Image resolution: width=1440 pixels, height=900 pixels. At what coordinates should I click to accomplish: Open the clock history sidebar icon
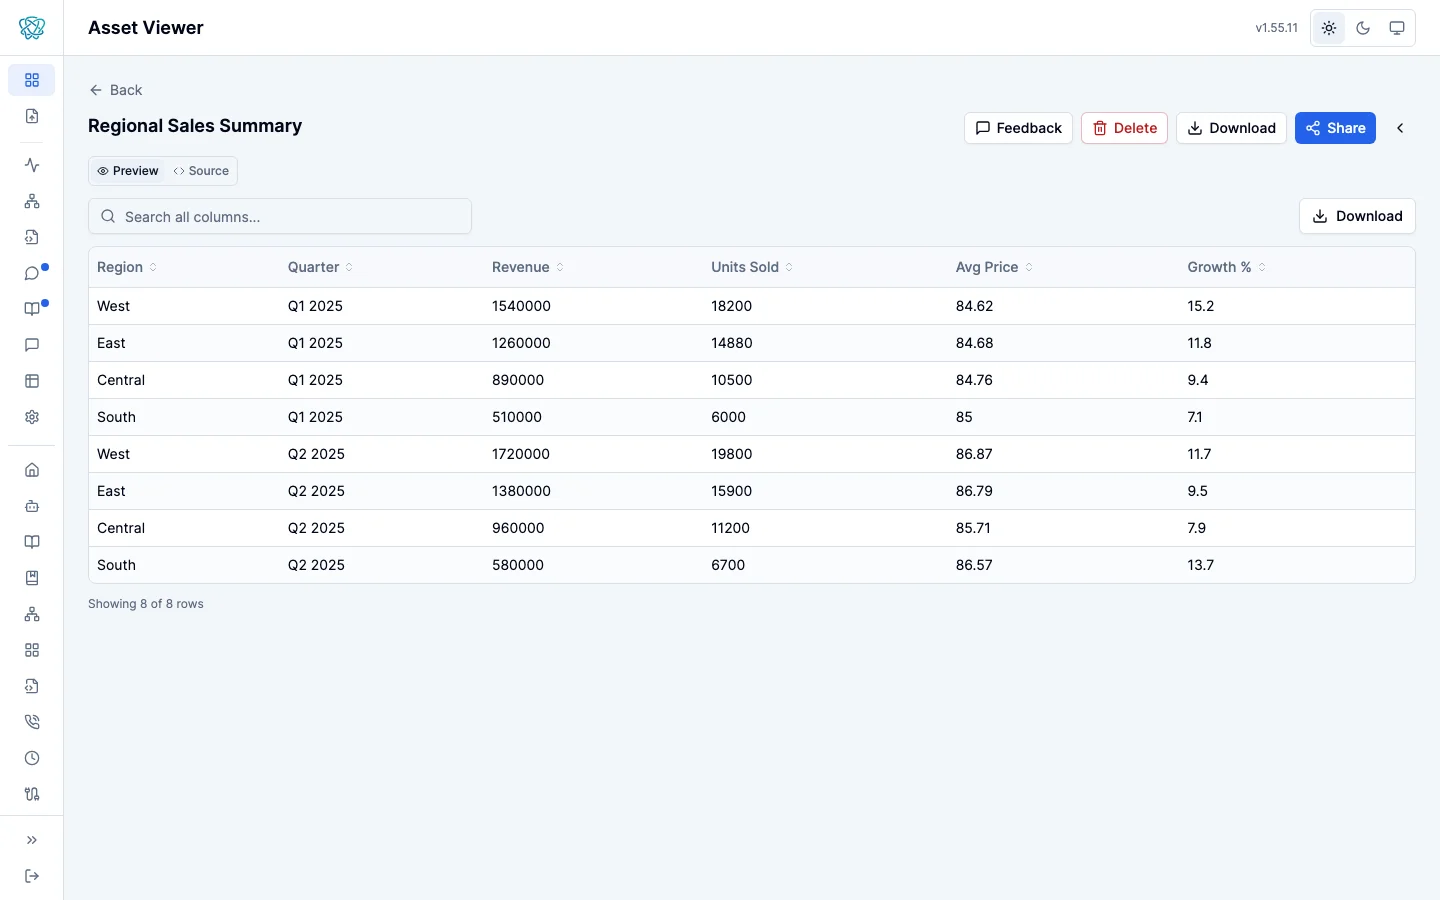click(x=32, y=758)
